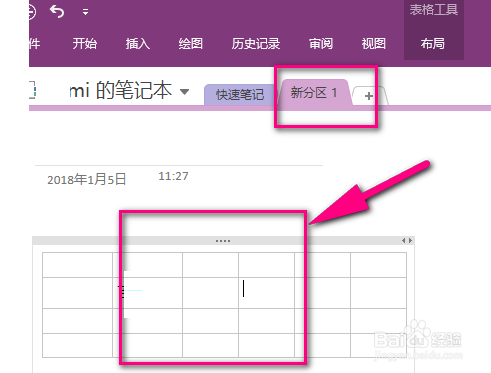Click the page time 11:27

pos(173,176)
